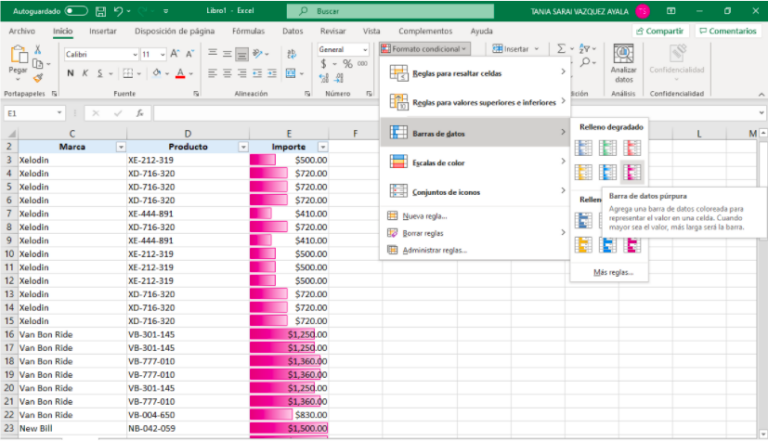Click the decrease indent icon
The height and width of the screenshot is (441, 768).
point(257,74)
